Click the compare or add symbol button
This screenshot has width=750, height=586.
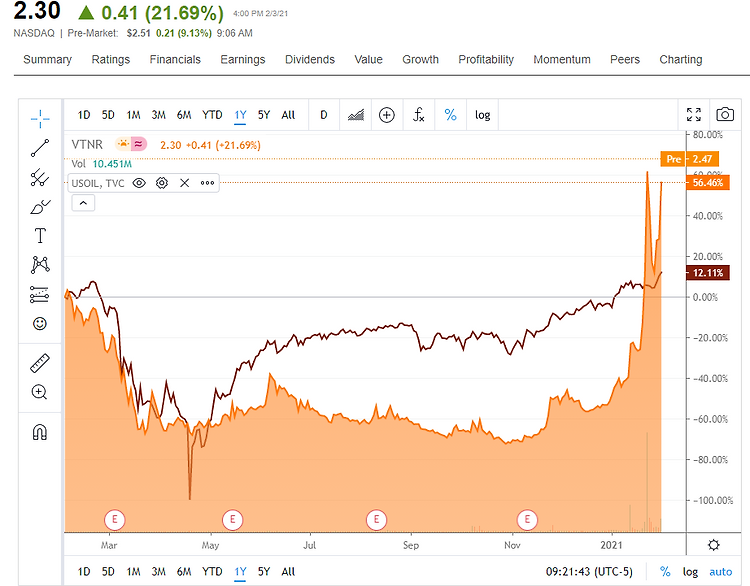pos(386,115)
